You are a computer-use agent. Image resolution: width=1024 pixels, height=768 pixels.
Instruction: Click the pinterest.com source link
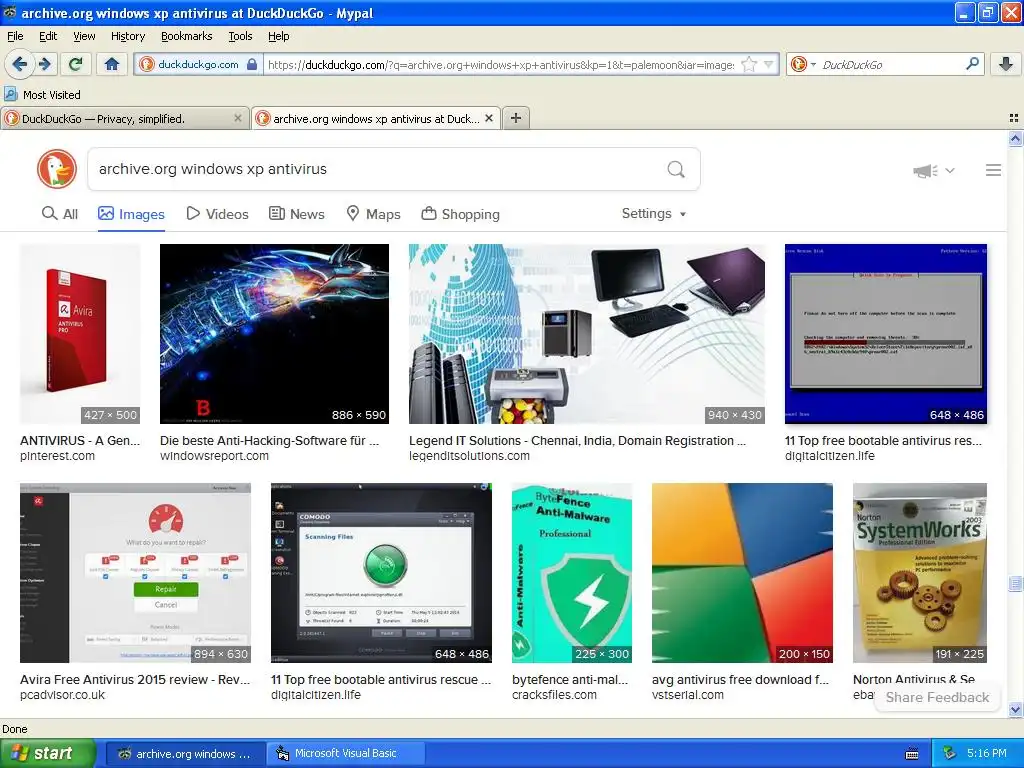click(57, 456)
